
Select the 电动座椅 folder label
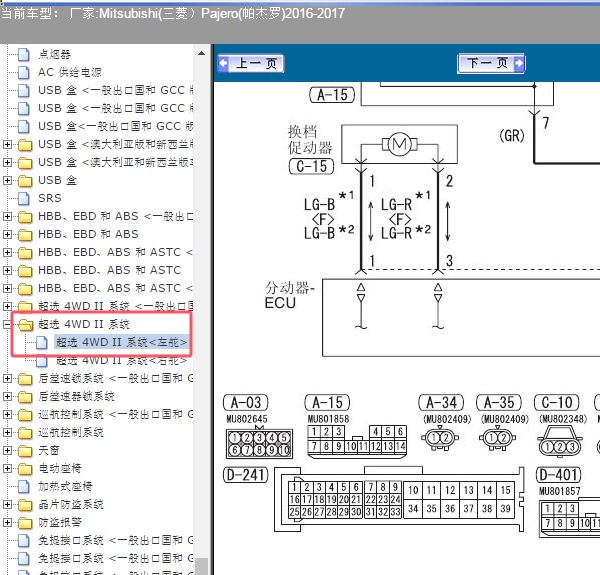[60, 468]
